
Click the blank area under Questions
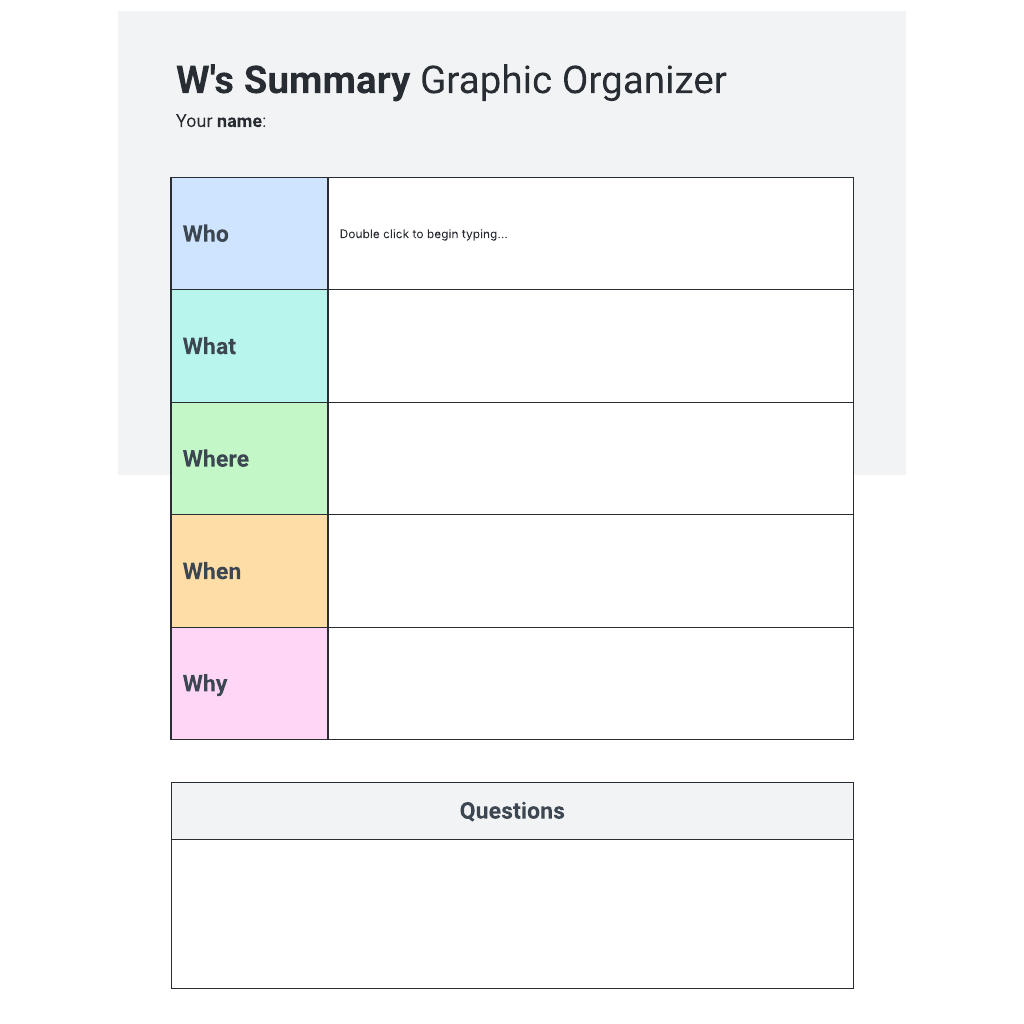[512, 914]
